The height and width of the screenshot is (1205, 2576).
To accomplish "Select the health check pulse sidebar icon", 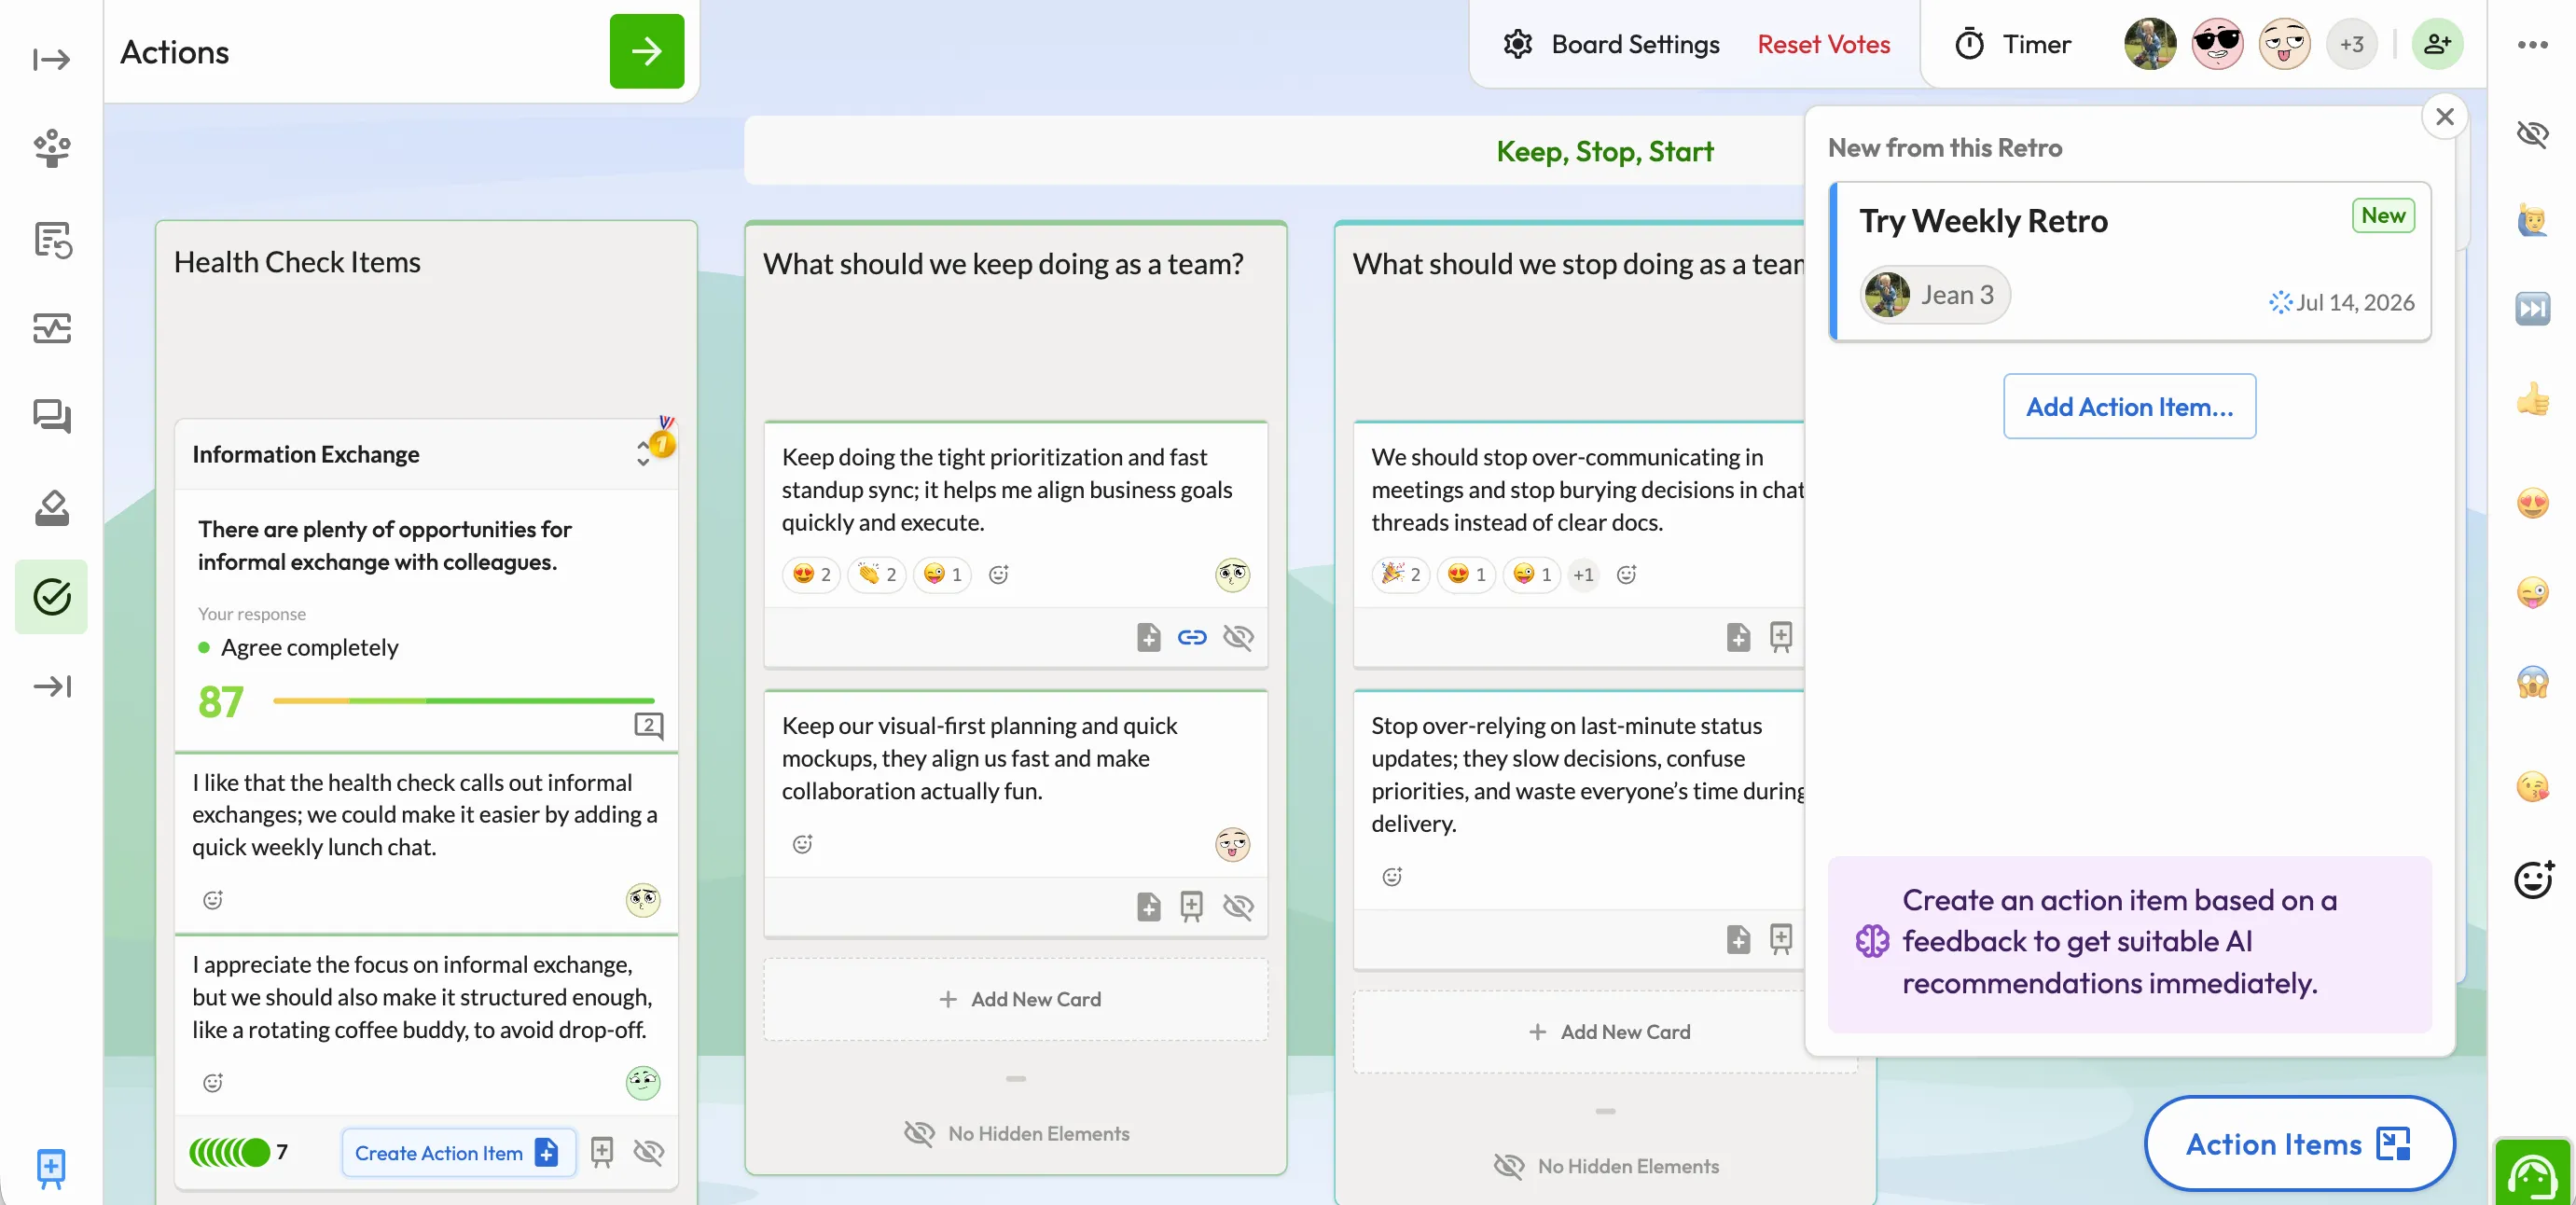I will coord(52,328).
